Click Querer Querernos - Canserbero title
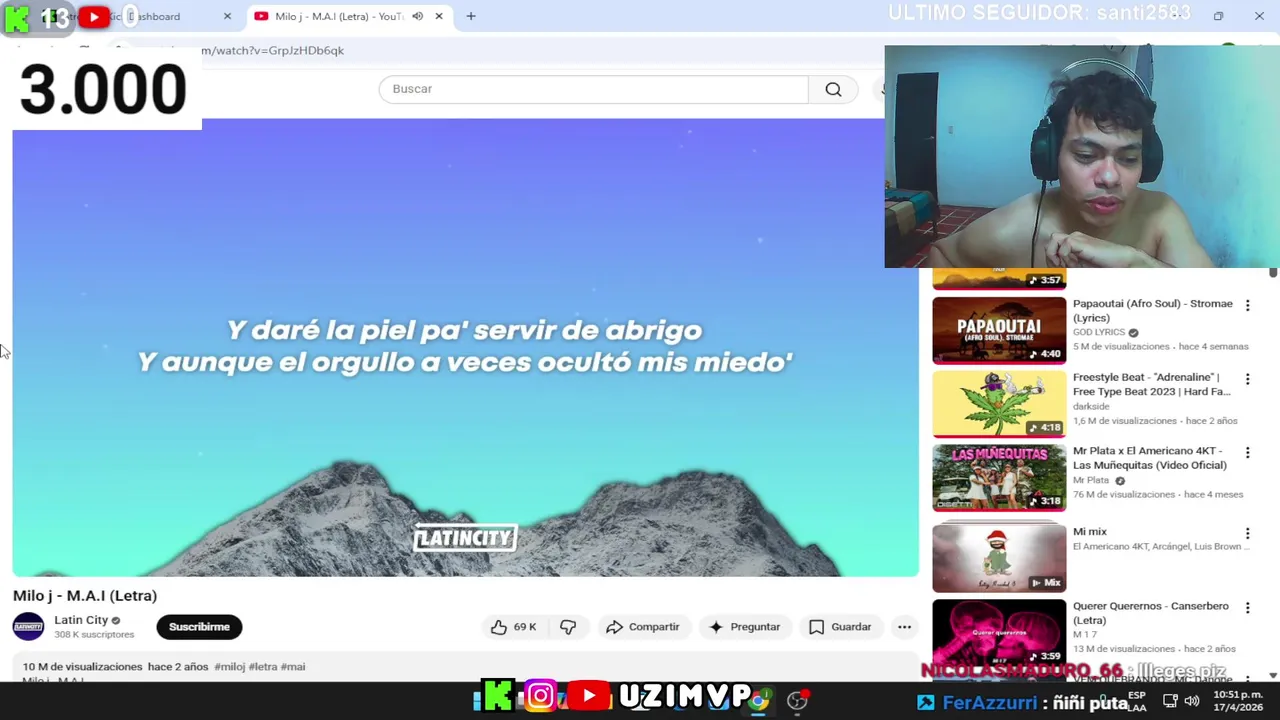The width and height of the screenshot is (1280, 720). tap(1151, 613)
